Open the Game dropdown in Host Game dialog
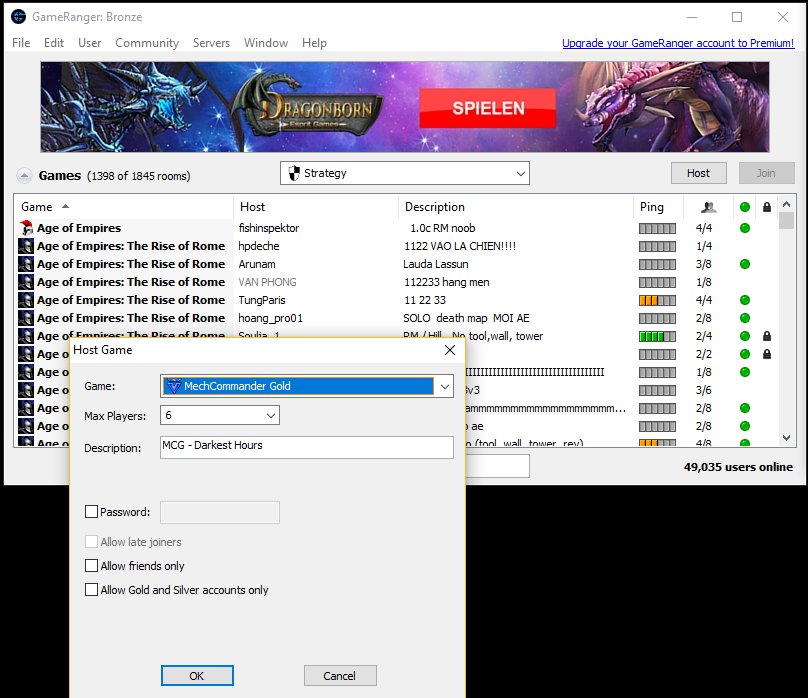Image resolution: width=808 pixels, height=698 pixels. point(445,386)
